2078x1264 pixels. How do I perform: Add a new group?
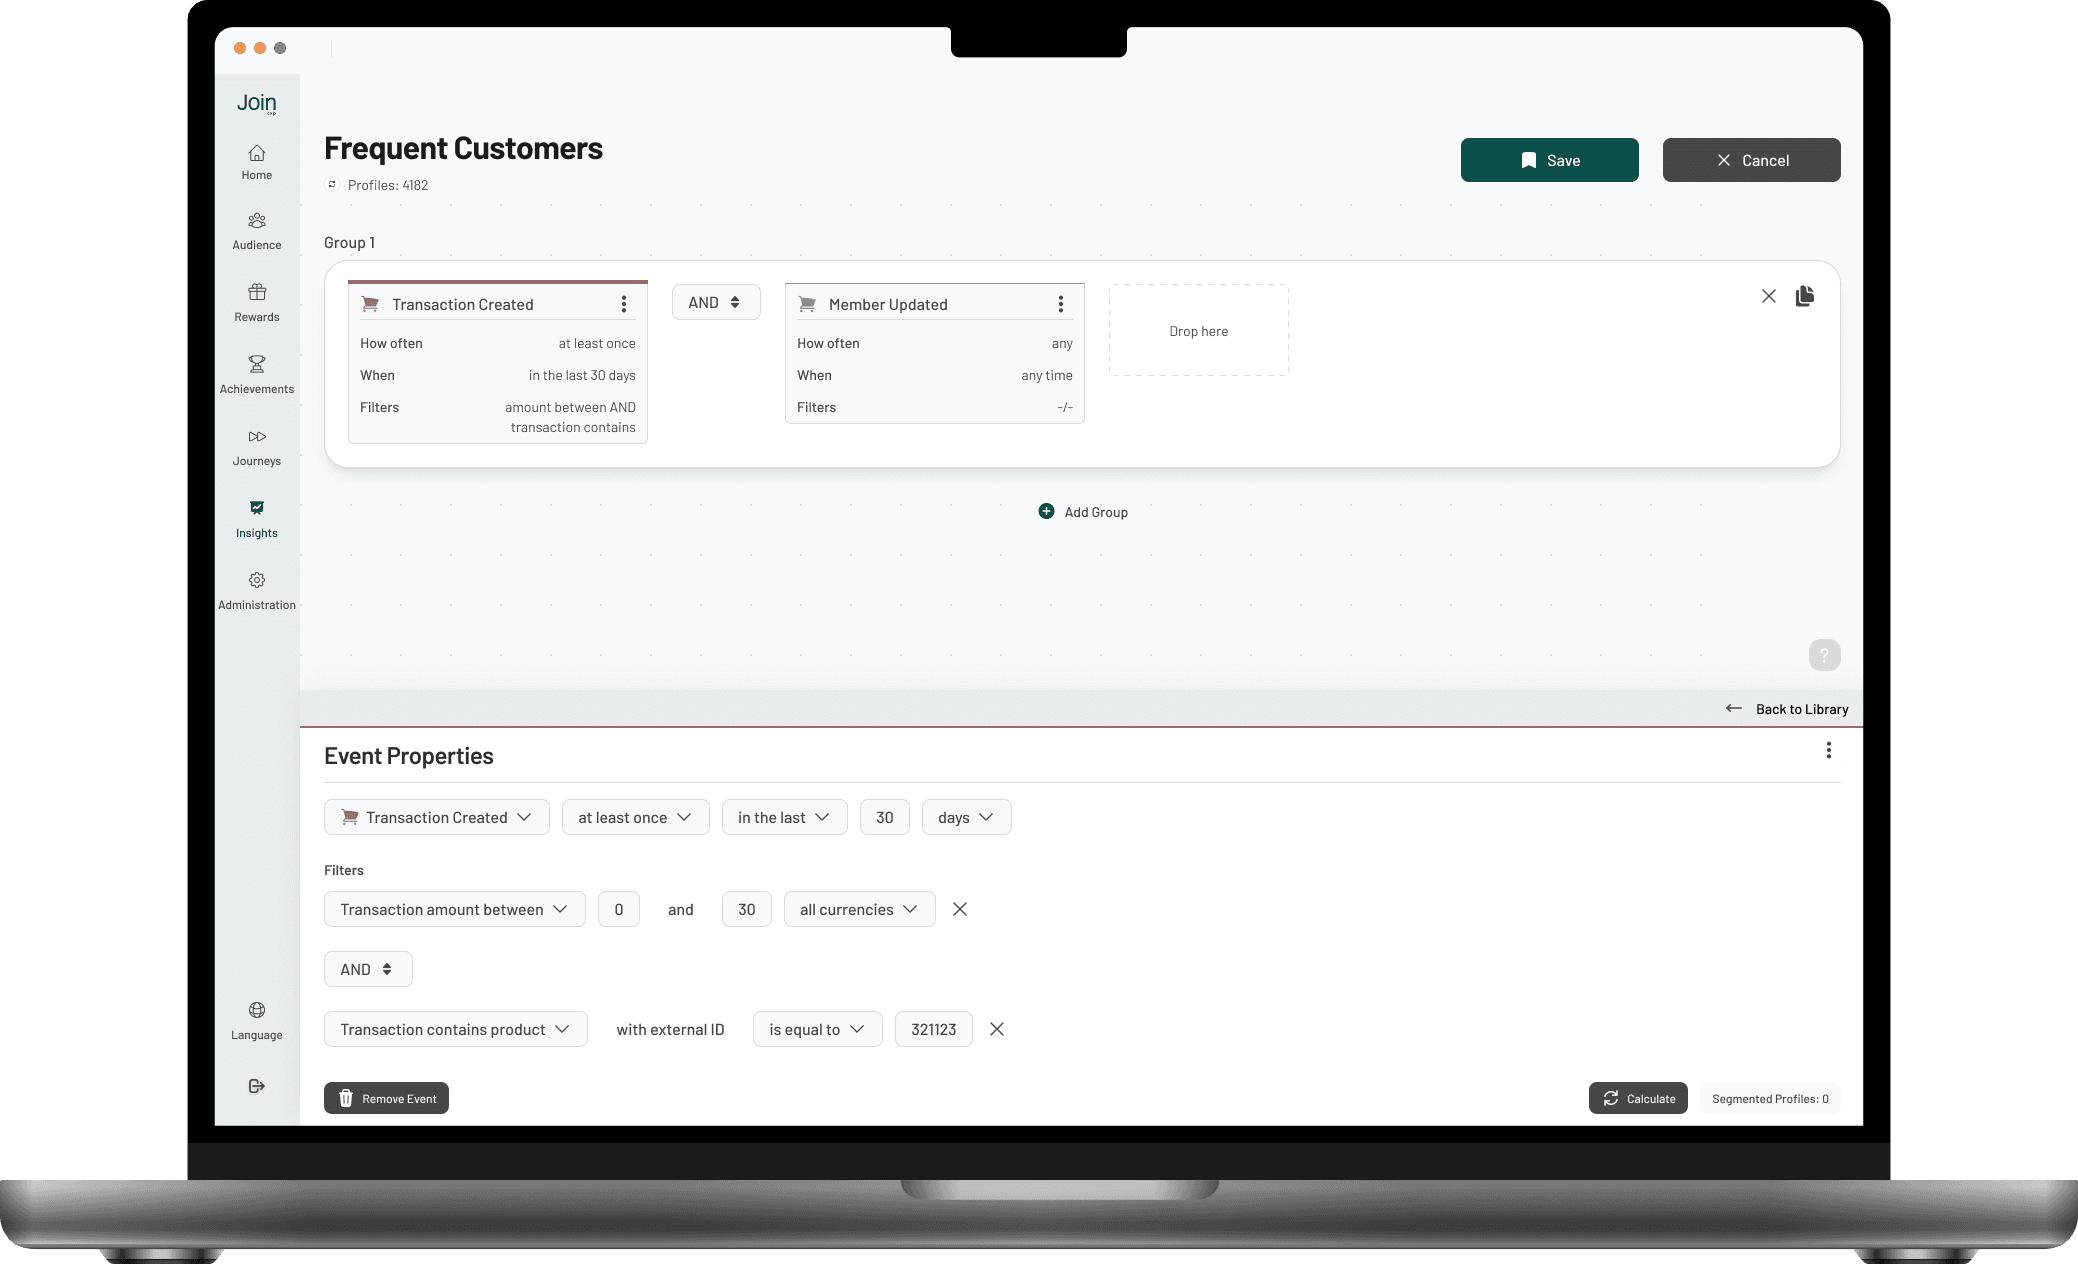tap(1083, 512)
